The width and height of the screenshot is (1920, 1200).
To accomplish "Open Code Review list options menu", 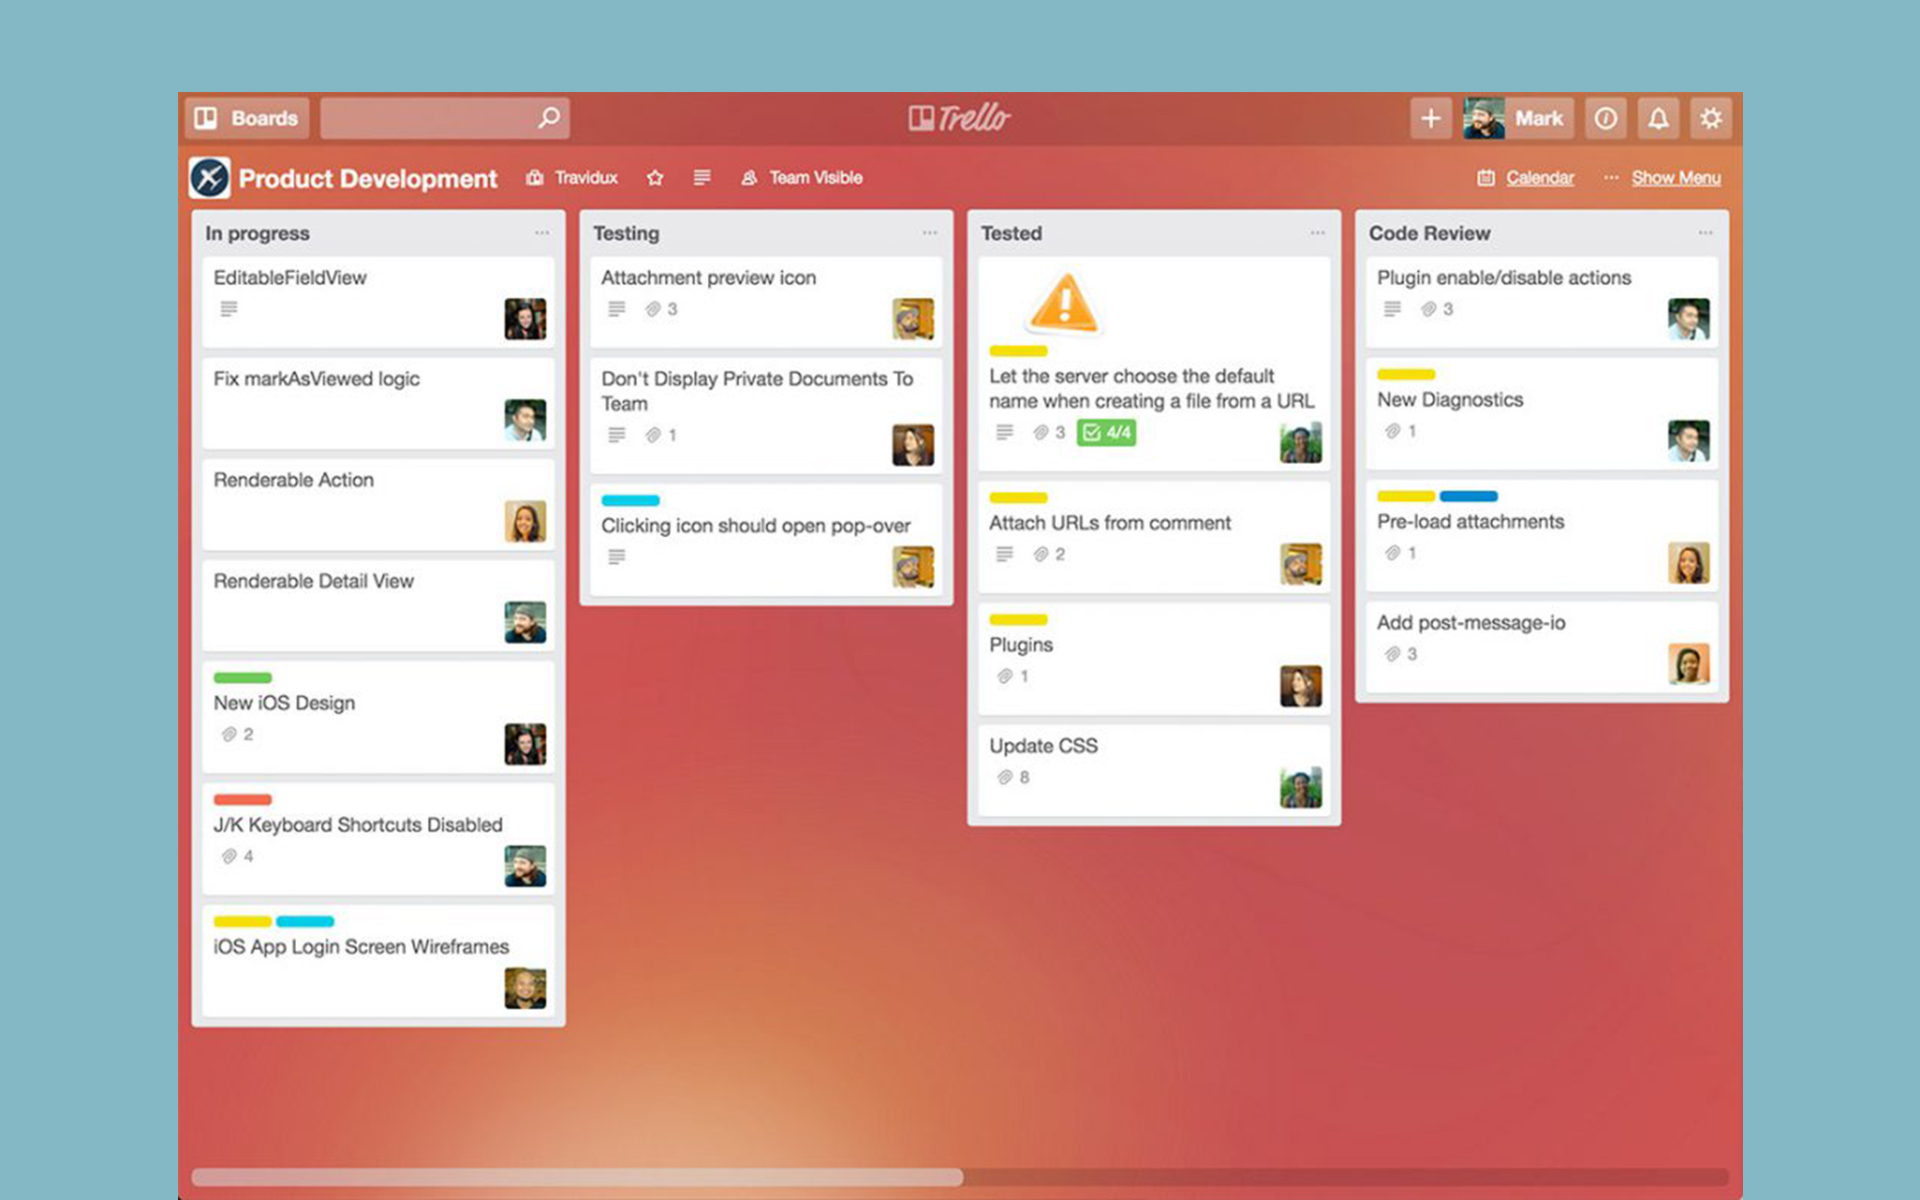I will click(x=1705, y=233).
